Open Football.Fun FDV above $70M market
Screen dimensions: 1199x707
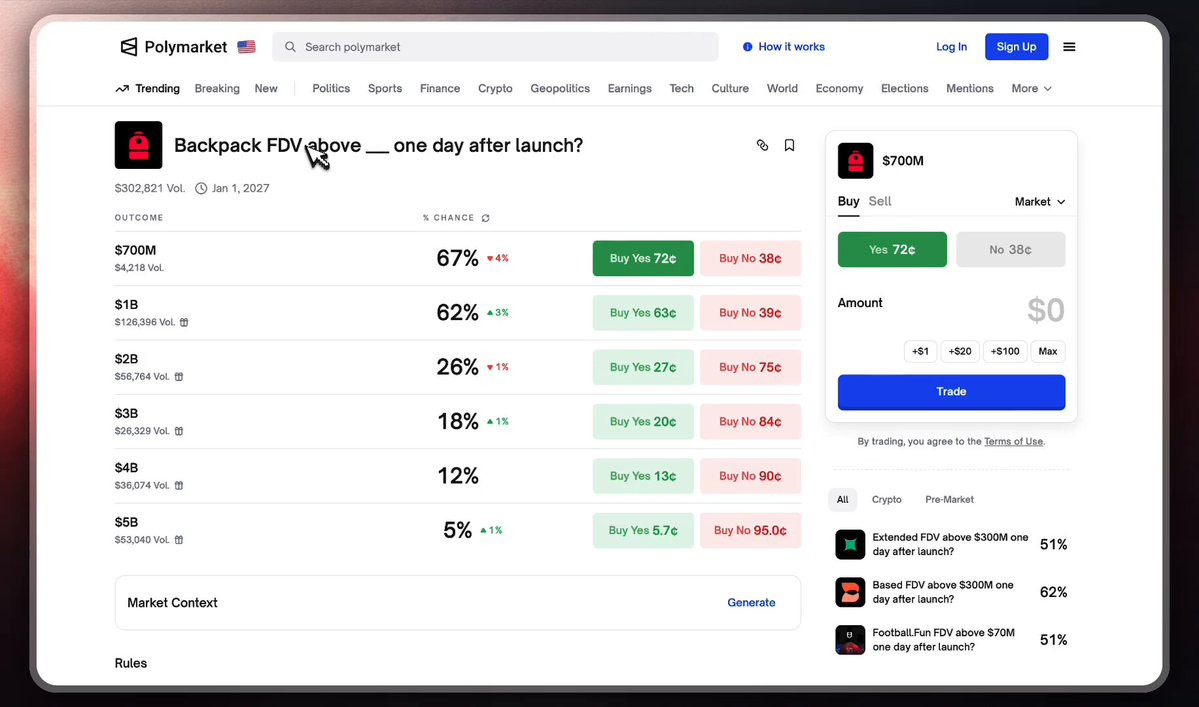click(x=944, y=640)
